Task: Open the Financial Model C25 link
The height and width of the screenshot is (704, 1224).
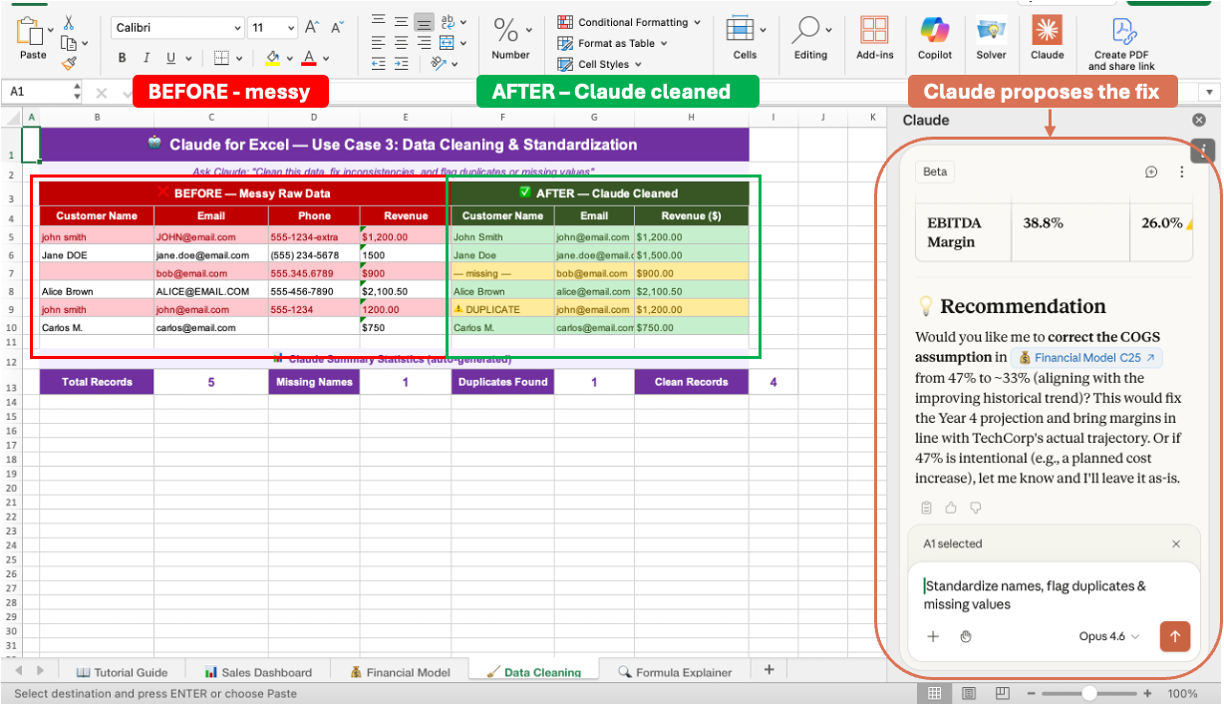Action: coord(1086,357)
